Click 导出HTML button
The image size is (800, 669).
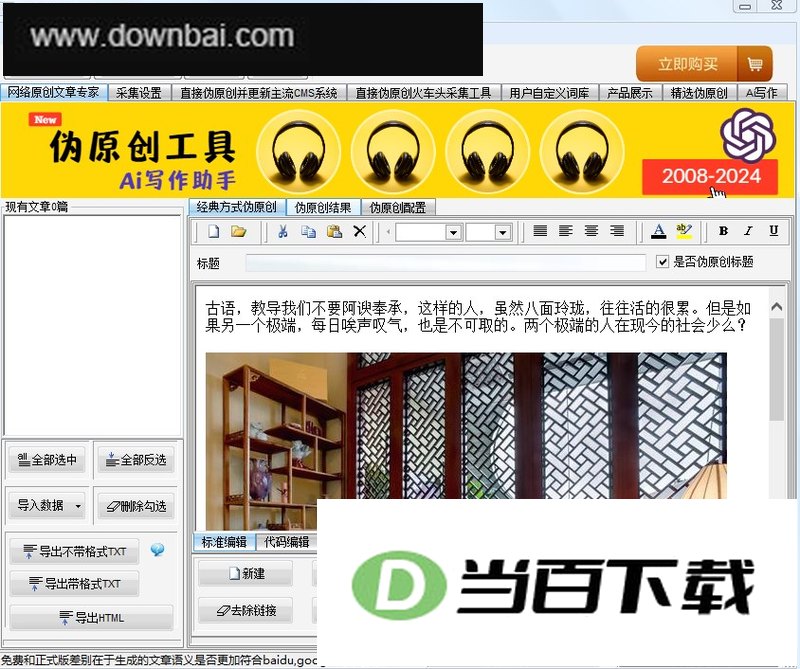[92, 618]
